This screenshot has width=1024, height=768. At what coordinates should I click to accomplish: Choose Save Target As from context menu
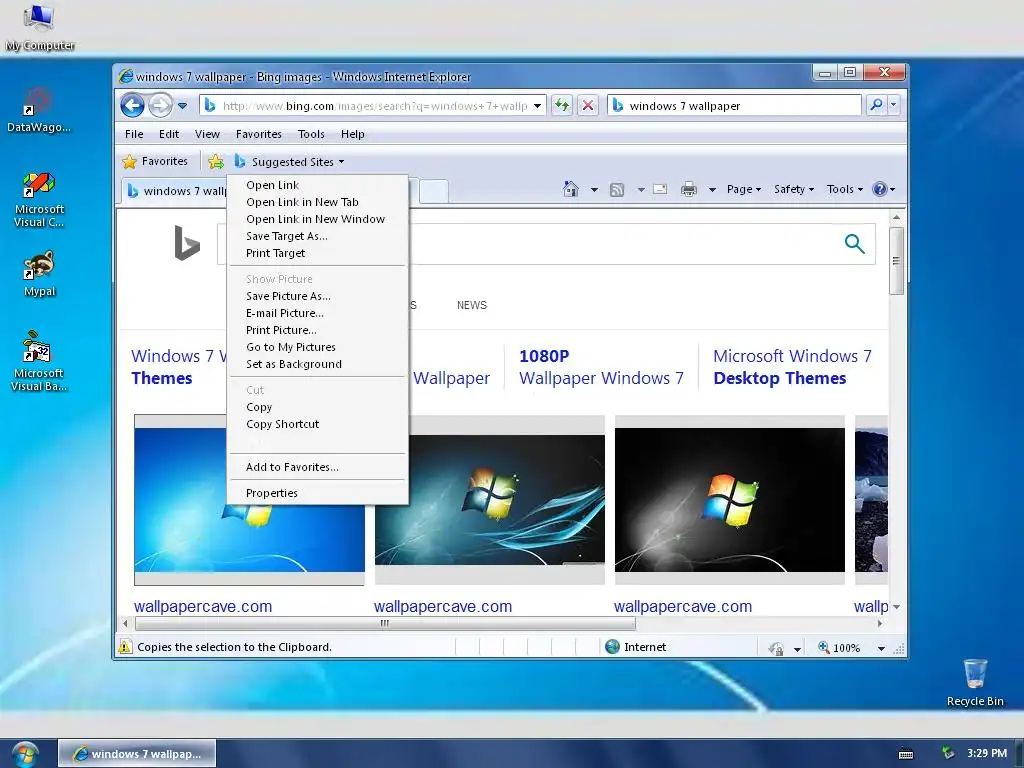[x=317, y=236]
